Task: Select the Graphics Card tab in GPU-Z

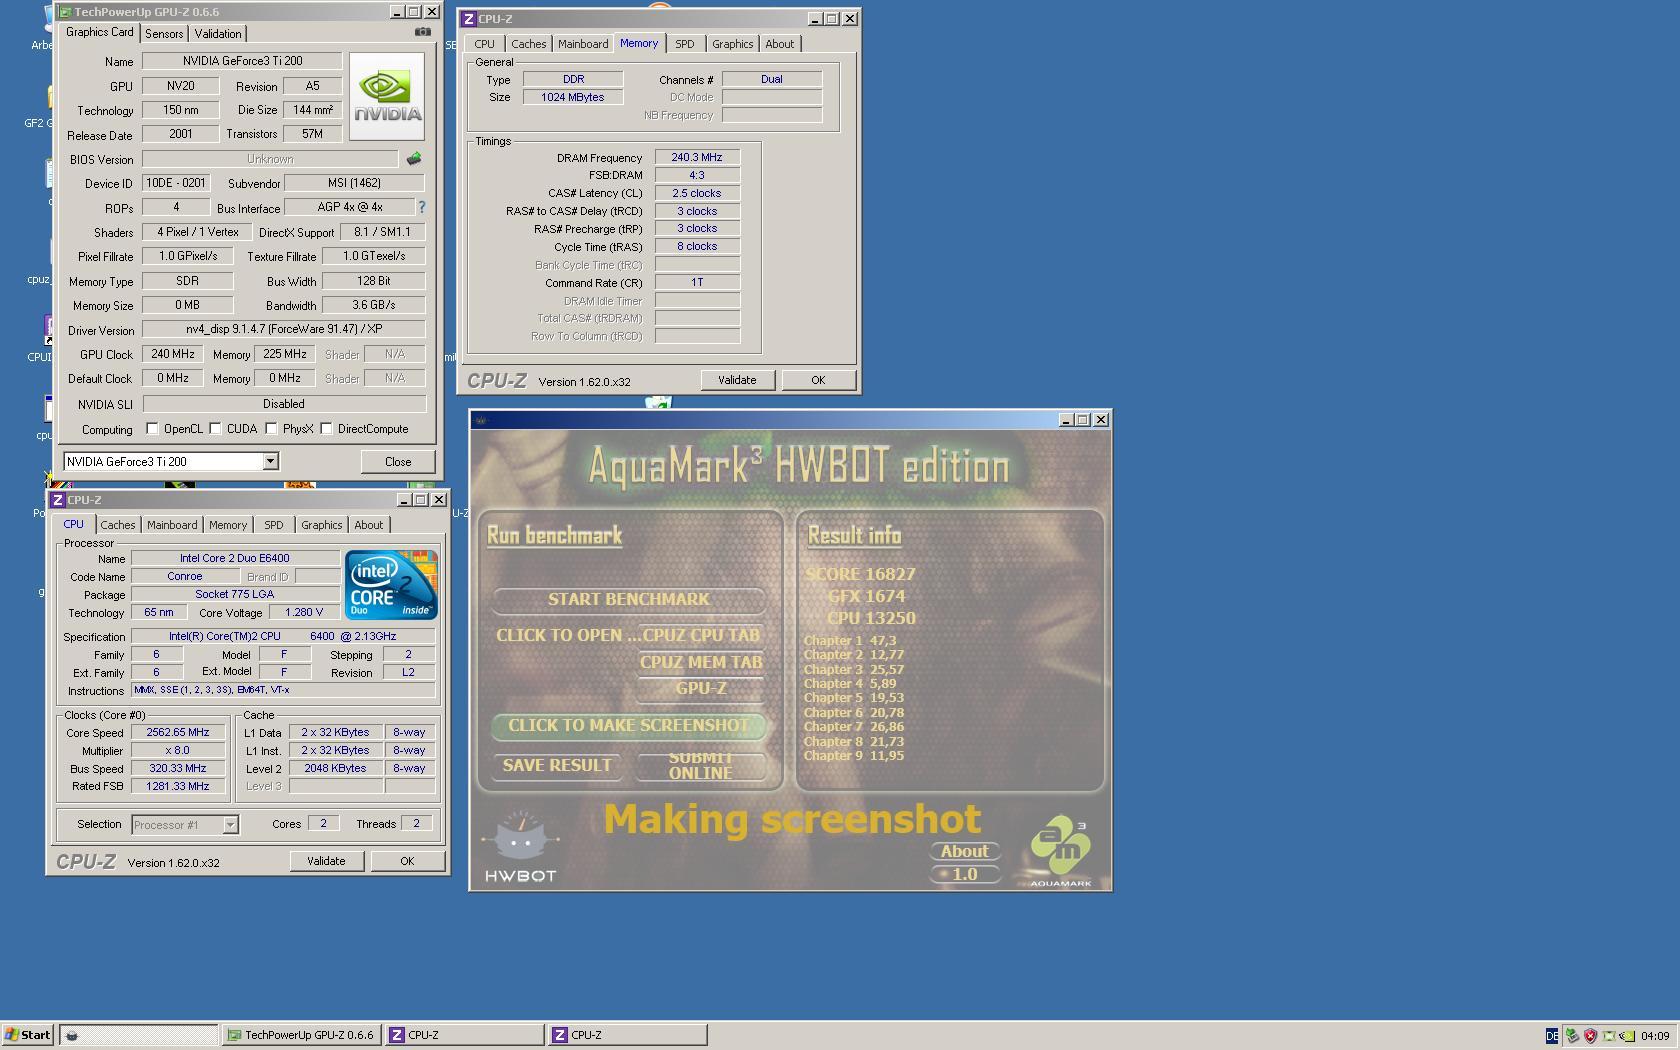Action: click(x=99, y=32)
